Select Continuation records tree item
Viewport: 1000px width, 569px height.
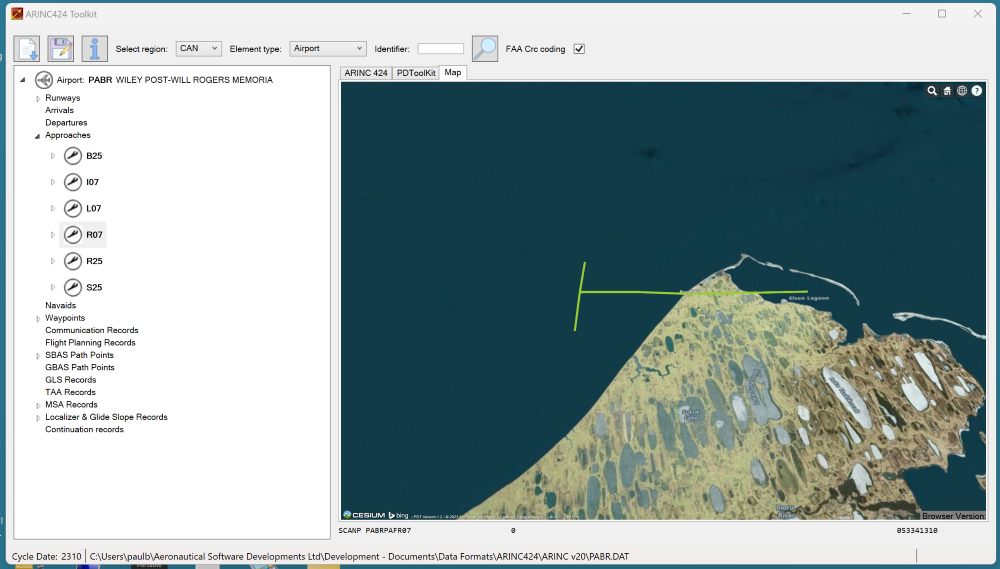click(84, 429)
